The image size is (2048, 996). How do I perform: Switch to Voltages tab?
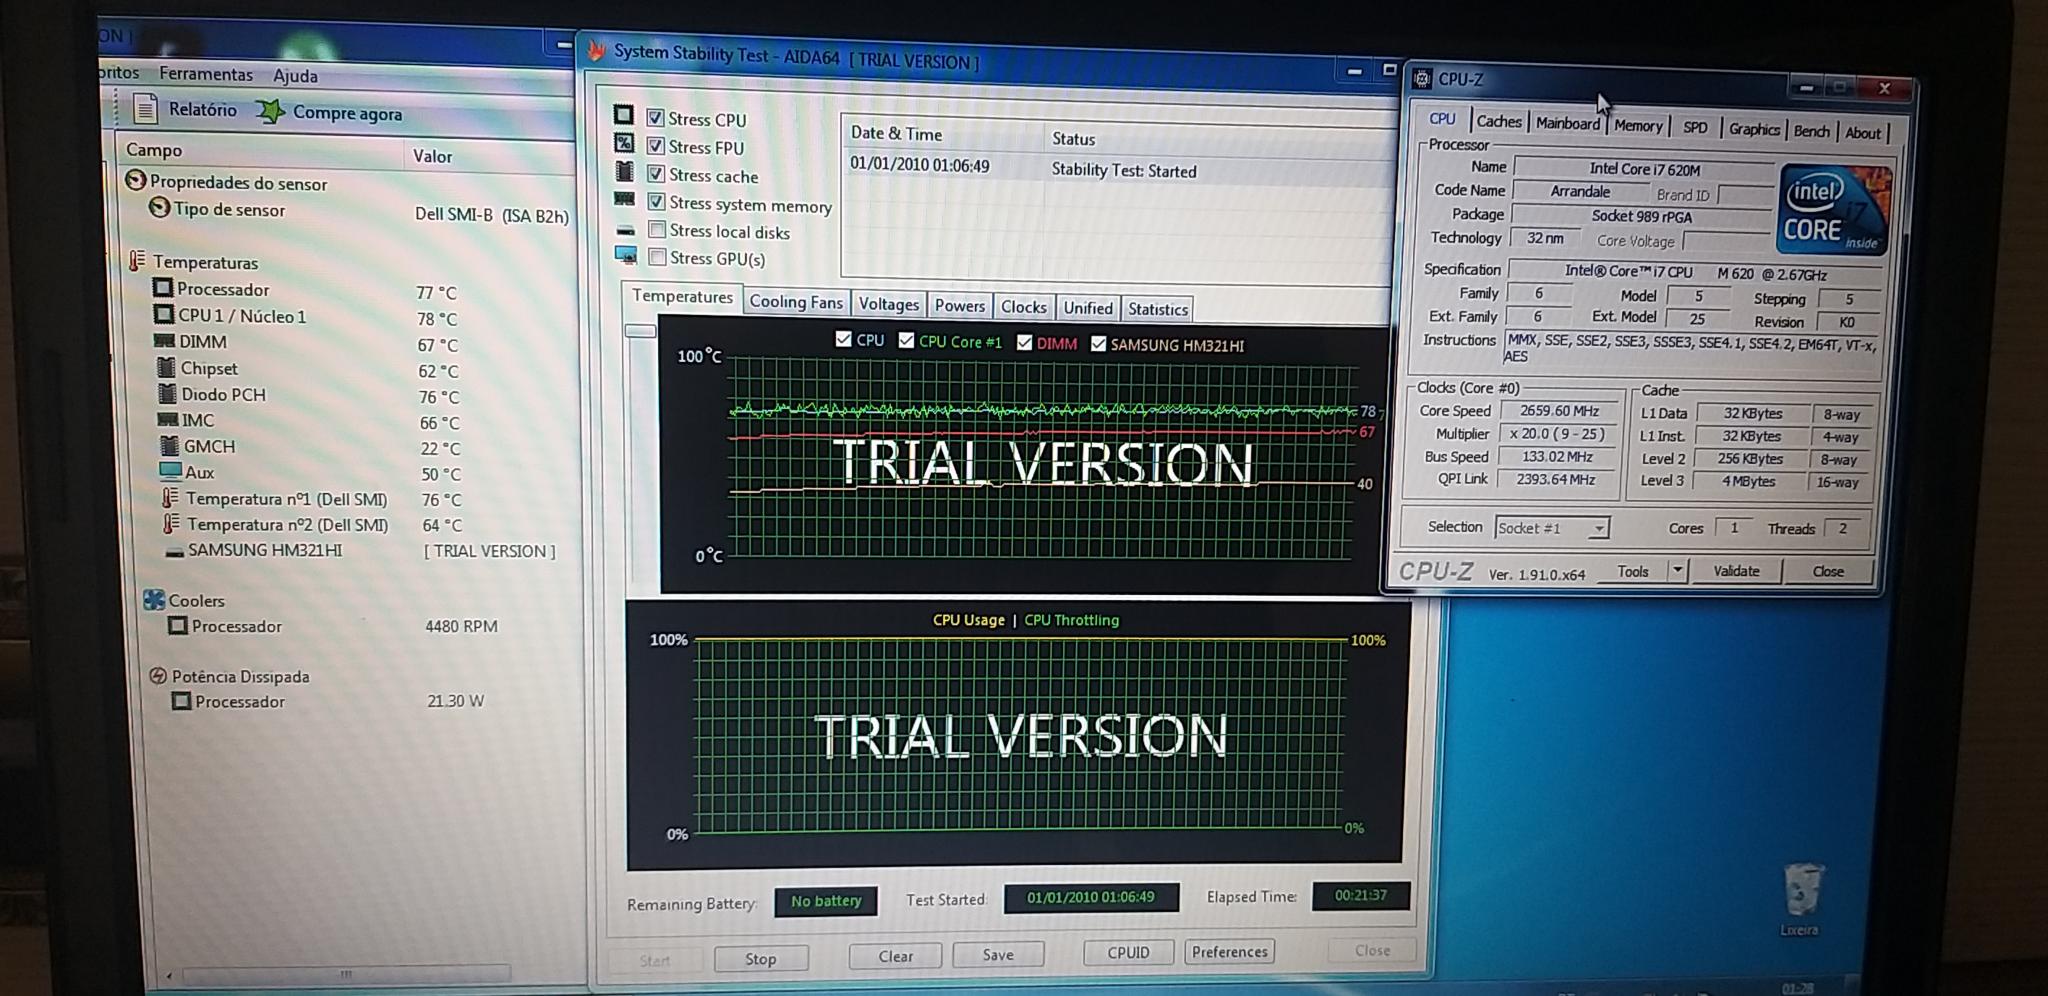(x=888, y=304)
